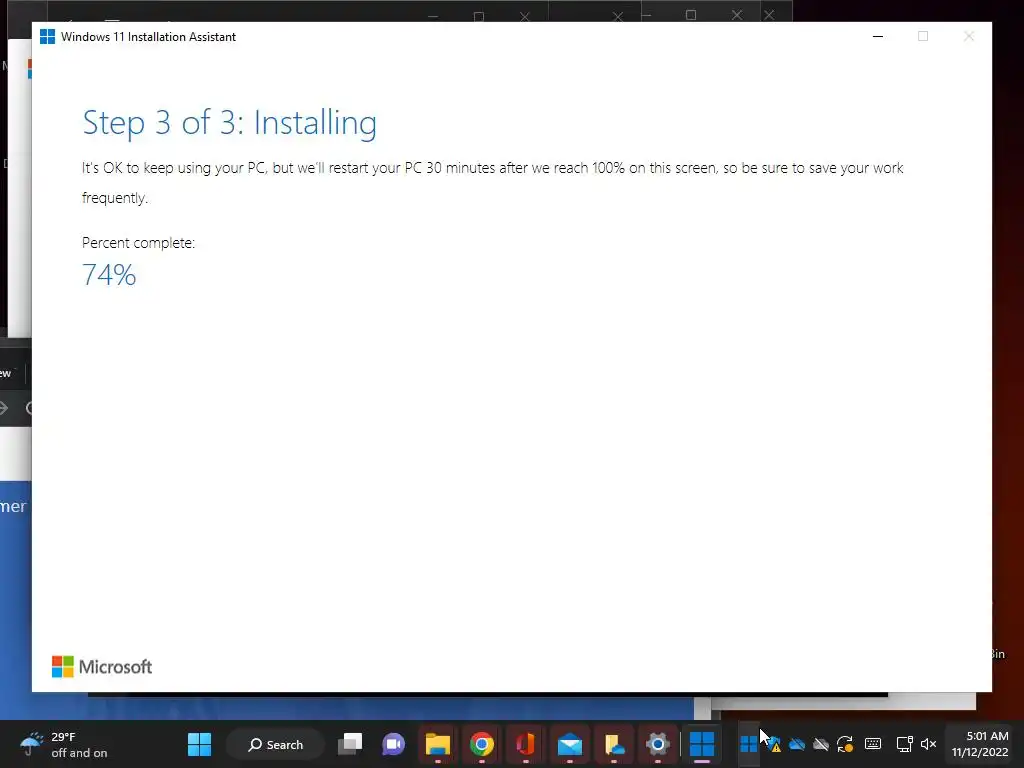Open the weather widget showing 29°F
The height and width of the screenshot is (768, 1024).
tap(64, 744)
